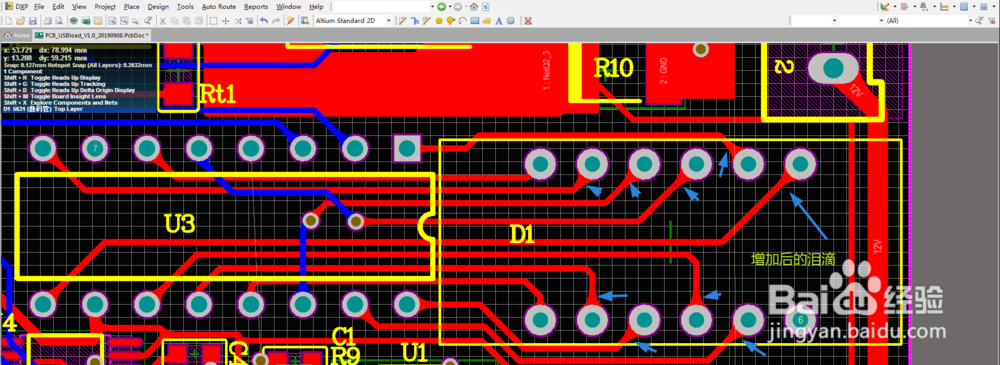Click the Open document folder icon
The height and width of the screenshot is (365, 1000).
20,21
